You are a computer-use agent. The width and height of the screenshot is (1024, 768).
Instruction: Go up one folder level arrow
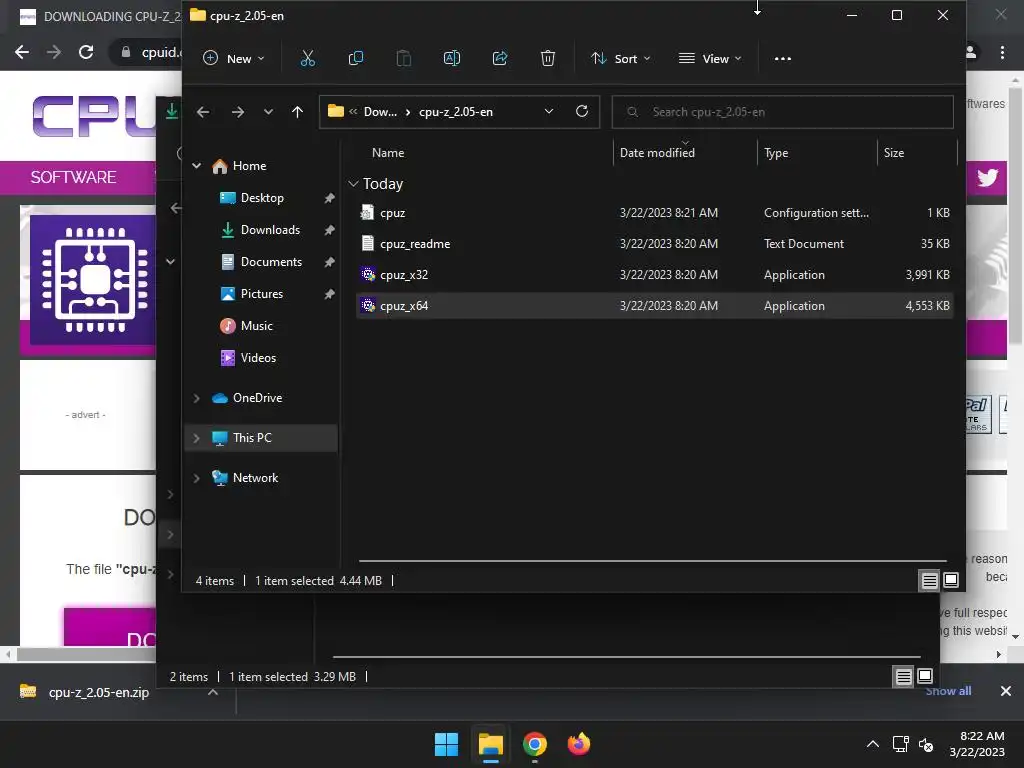[297, 112]
